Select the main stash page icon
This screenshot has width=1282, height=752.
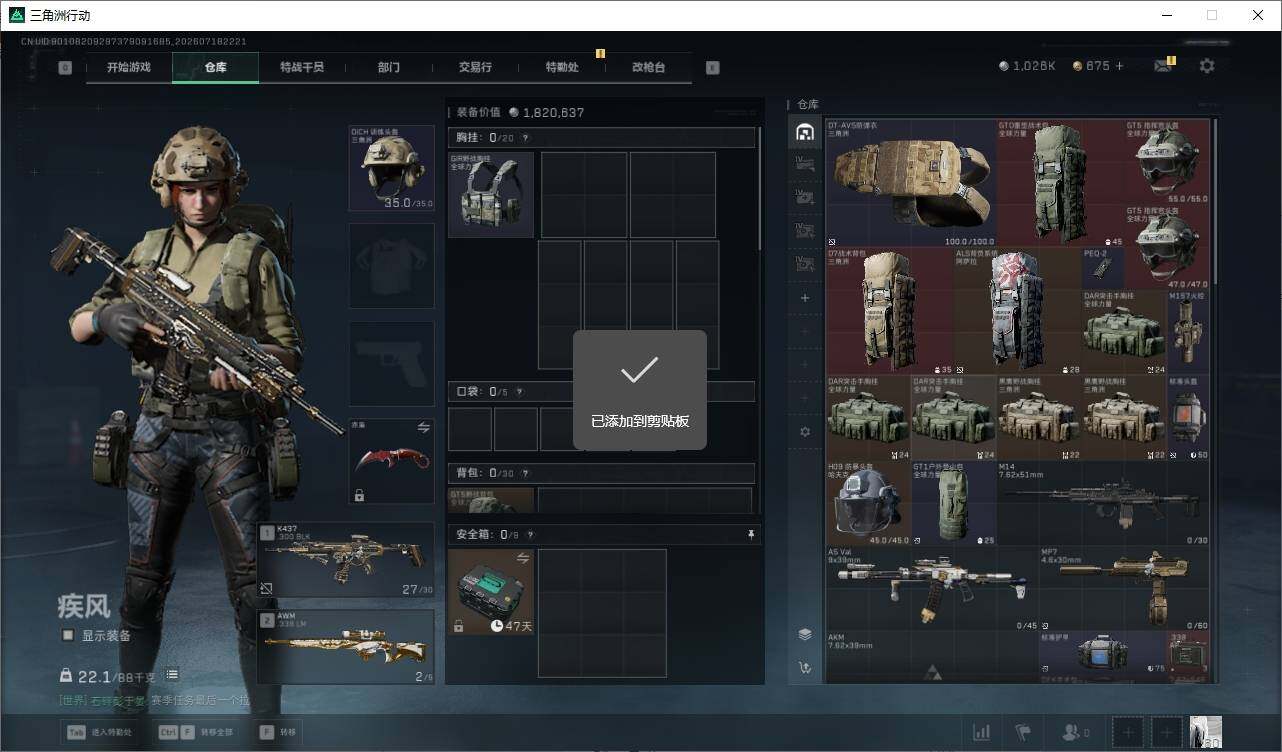coord(805,132)
